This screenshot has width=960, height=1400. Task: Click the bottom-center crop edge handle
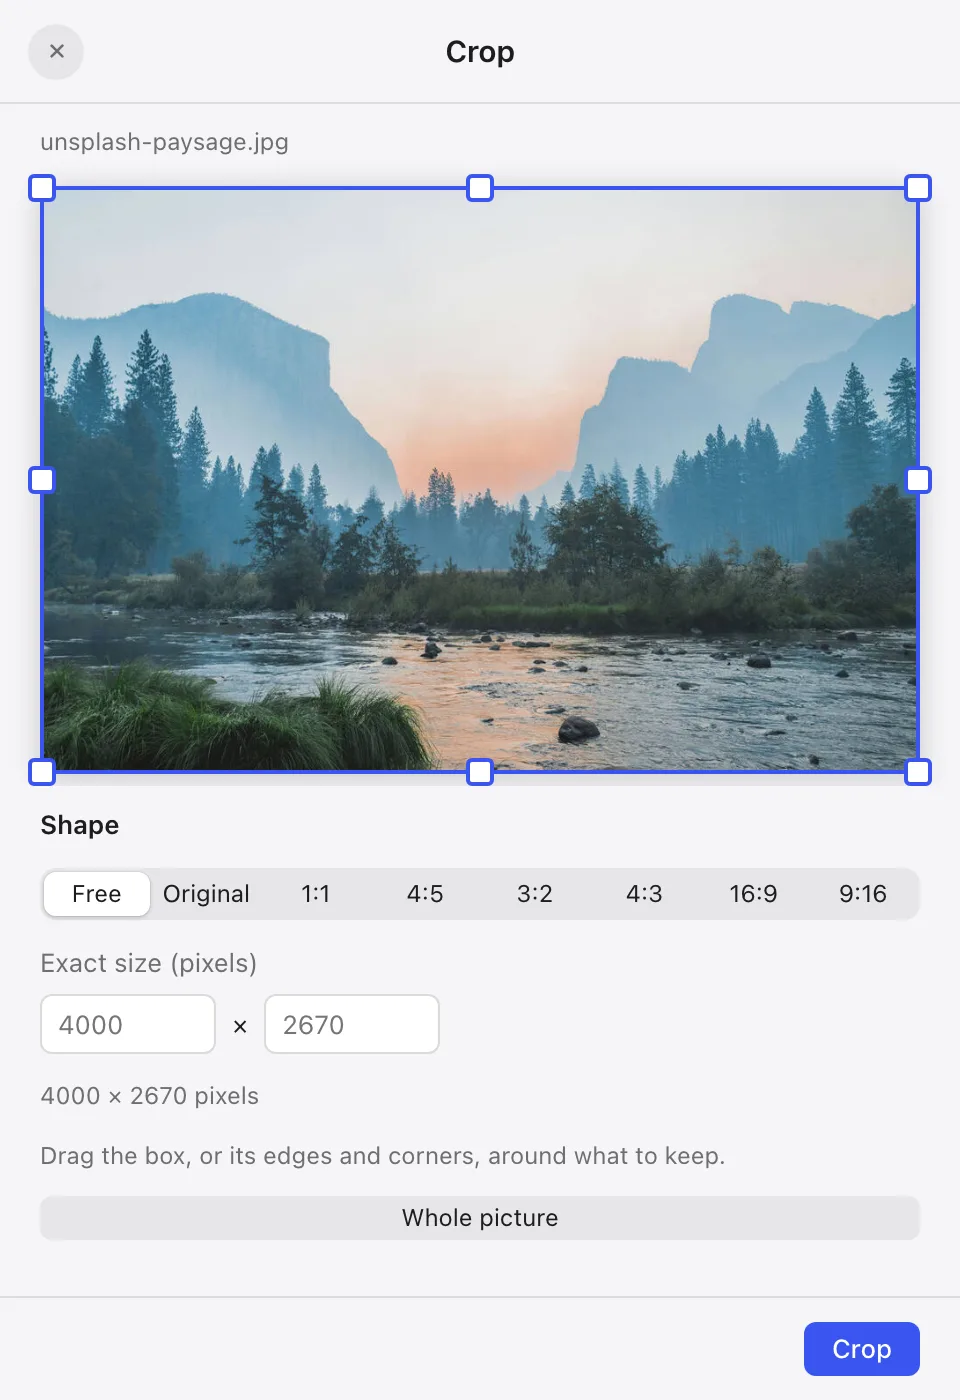click(480, 772)
